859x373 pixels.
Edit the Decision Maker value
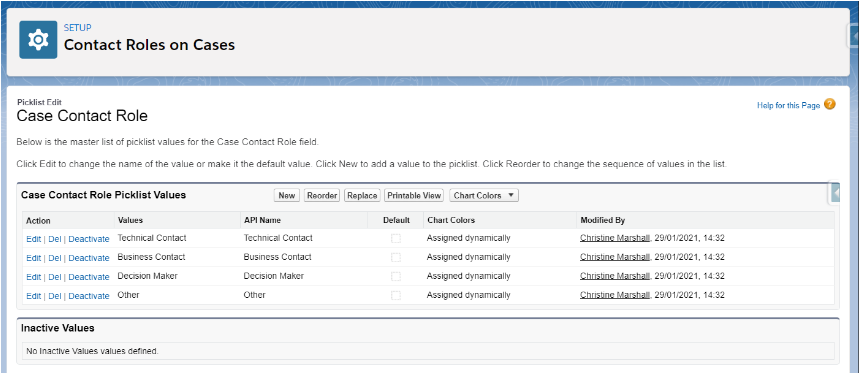point(33,277)
